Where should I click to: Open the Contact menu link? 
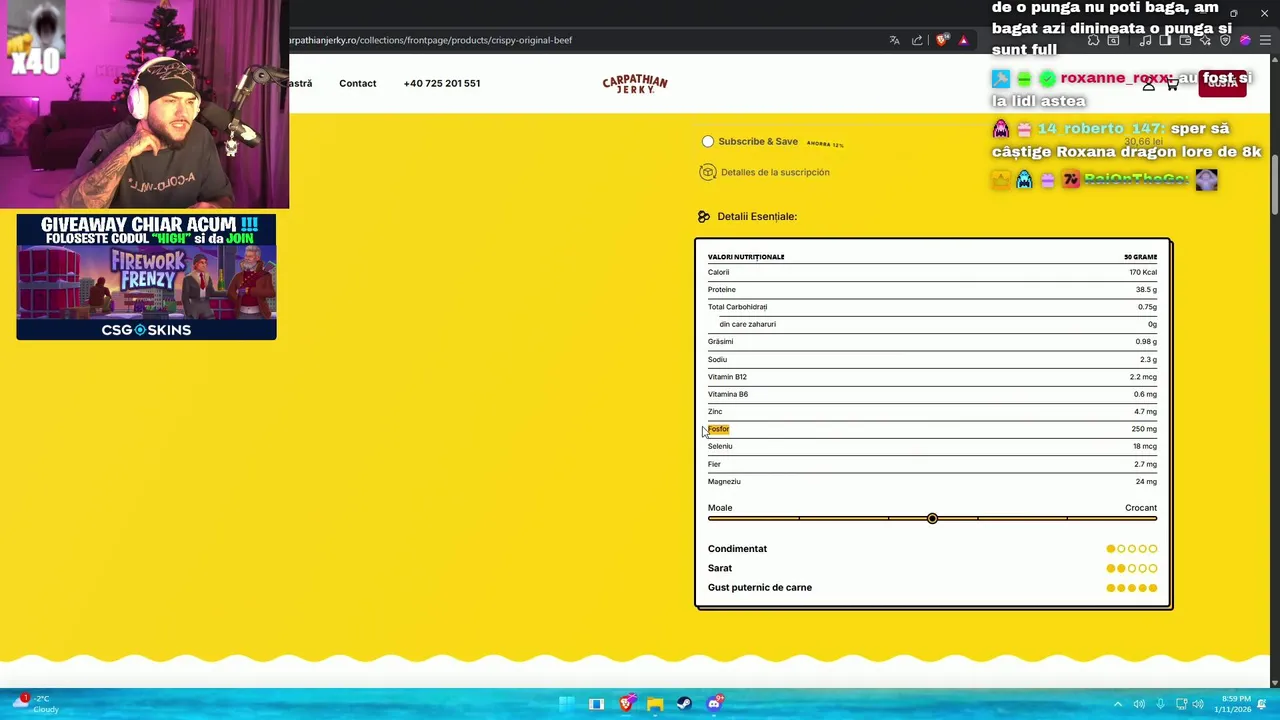[x=357, y=83]
